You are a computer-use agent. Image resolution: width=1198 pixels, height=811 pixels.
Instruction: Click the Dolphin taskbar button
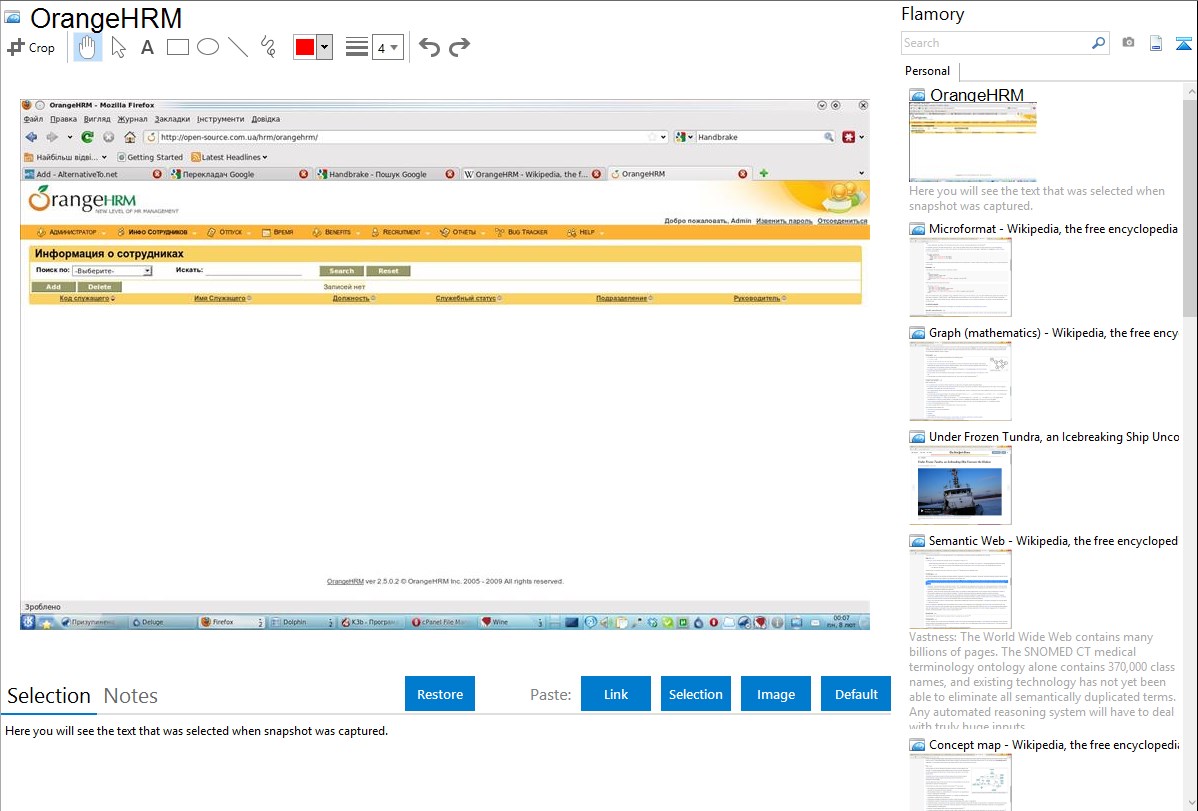click(301, 622)
